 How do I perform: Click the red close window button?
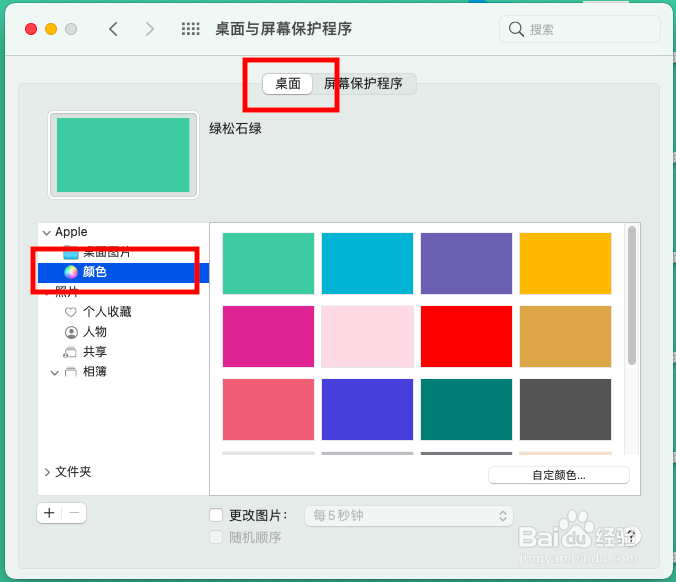(31, 29)
